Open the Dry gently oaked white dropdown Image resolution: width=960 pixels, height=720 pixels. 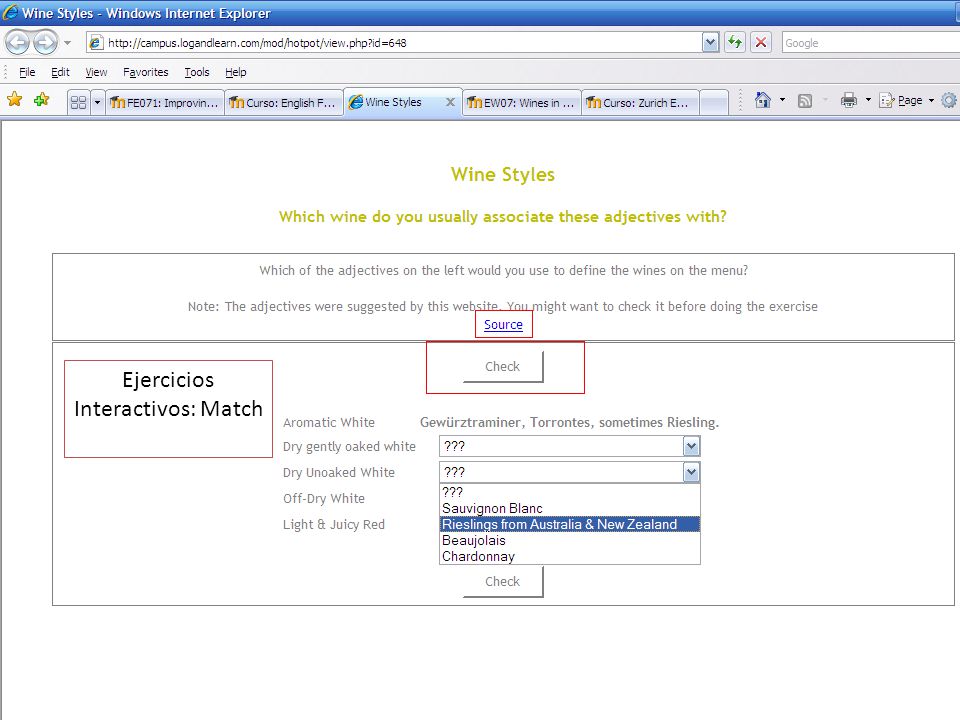(x=569, y=446)
